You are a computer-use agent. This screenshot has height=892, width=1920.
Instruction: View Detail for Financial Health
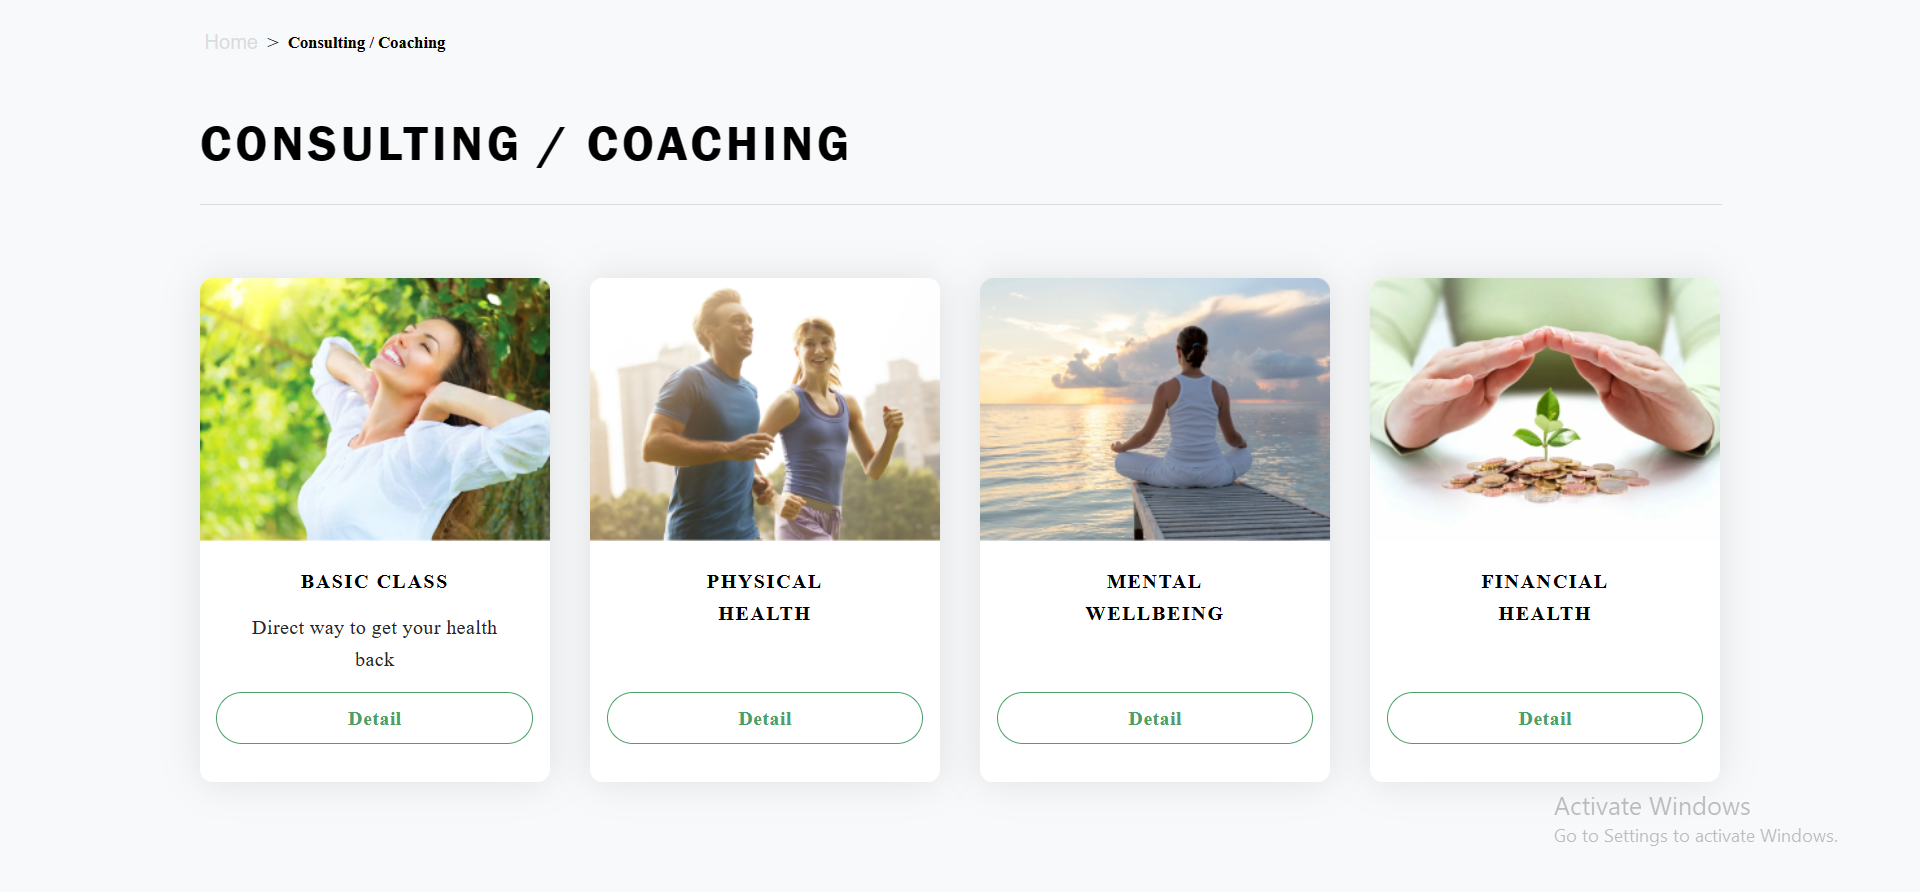[x=1545, y=718]
